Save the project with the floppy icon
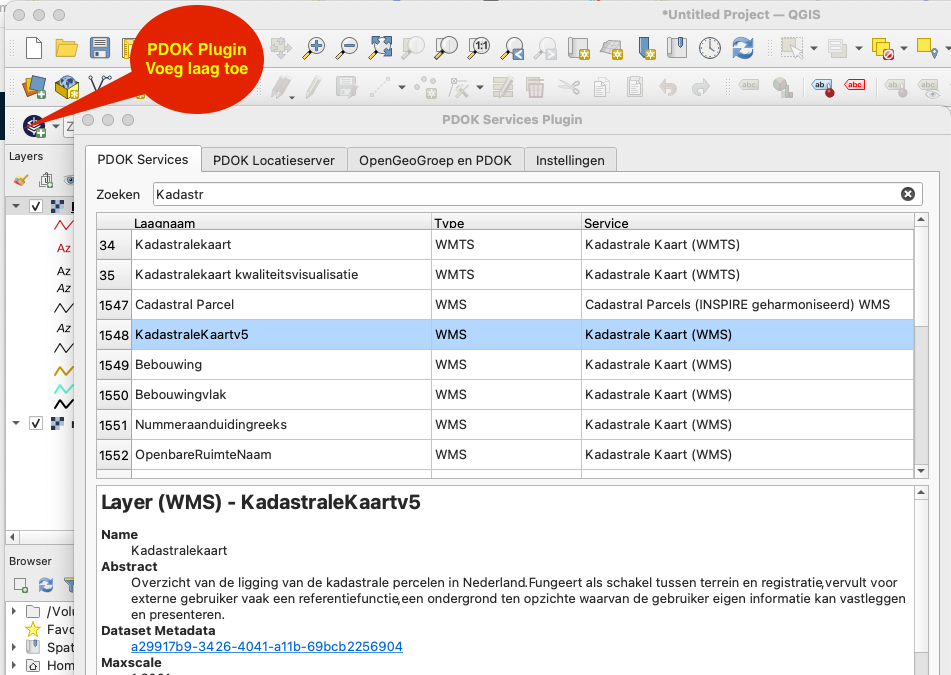 100,48
